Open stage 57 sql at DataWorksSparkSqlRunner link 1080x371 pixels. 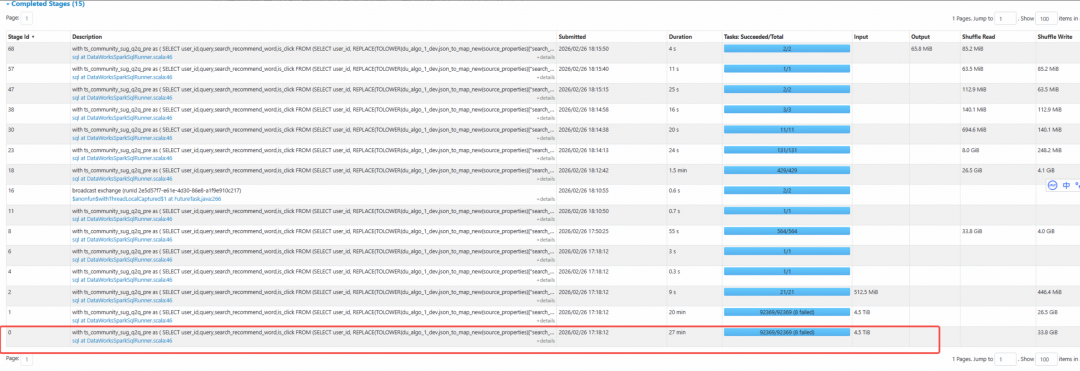tap(122, 77)
